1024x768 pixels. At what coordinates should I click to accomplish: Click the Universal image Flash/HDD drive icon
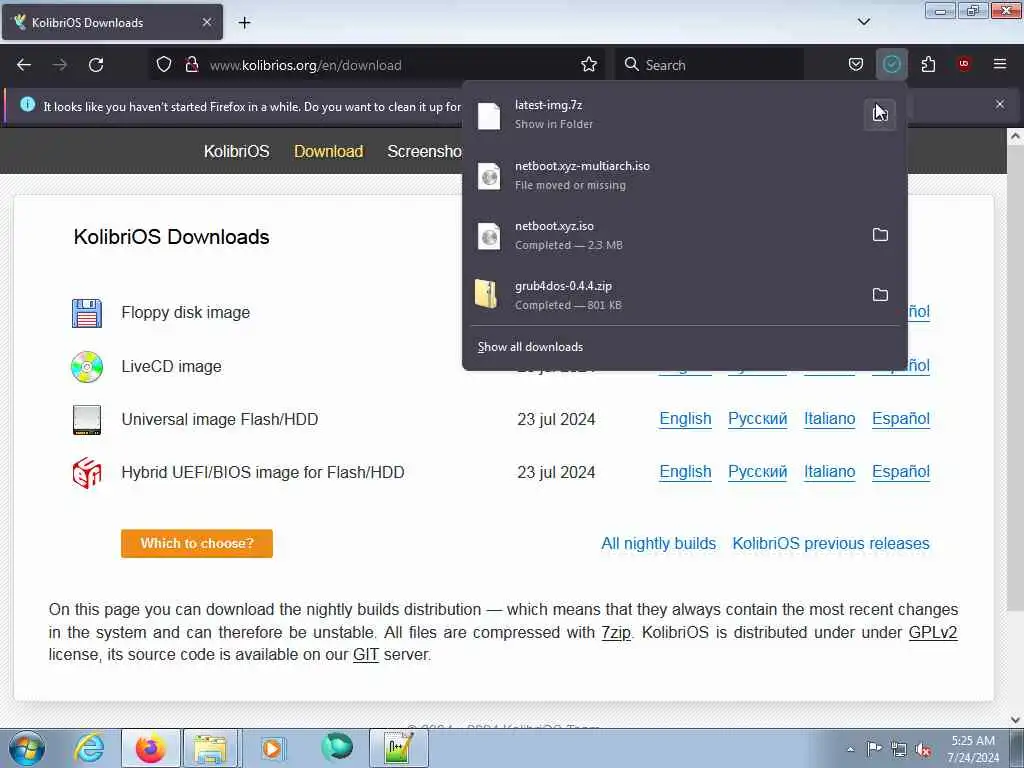point(87,420)
